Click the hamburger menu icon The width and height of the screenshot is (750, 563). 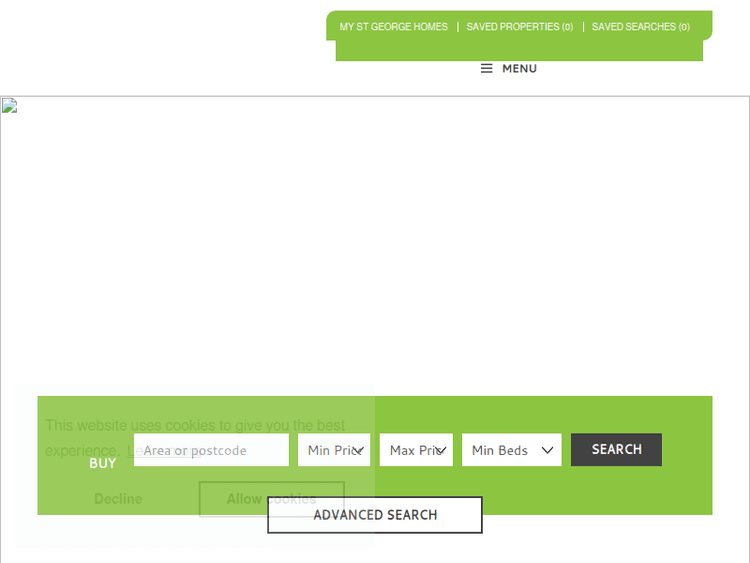pos(486,69)
